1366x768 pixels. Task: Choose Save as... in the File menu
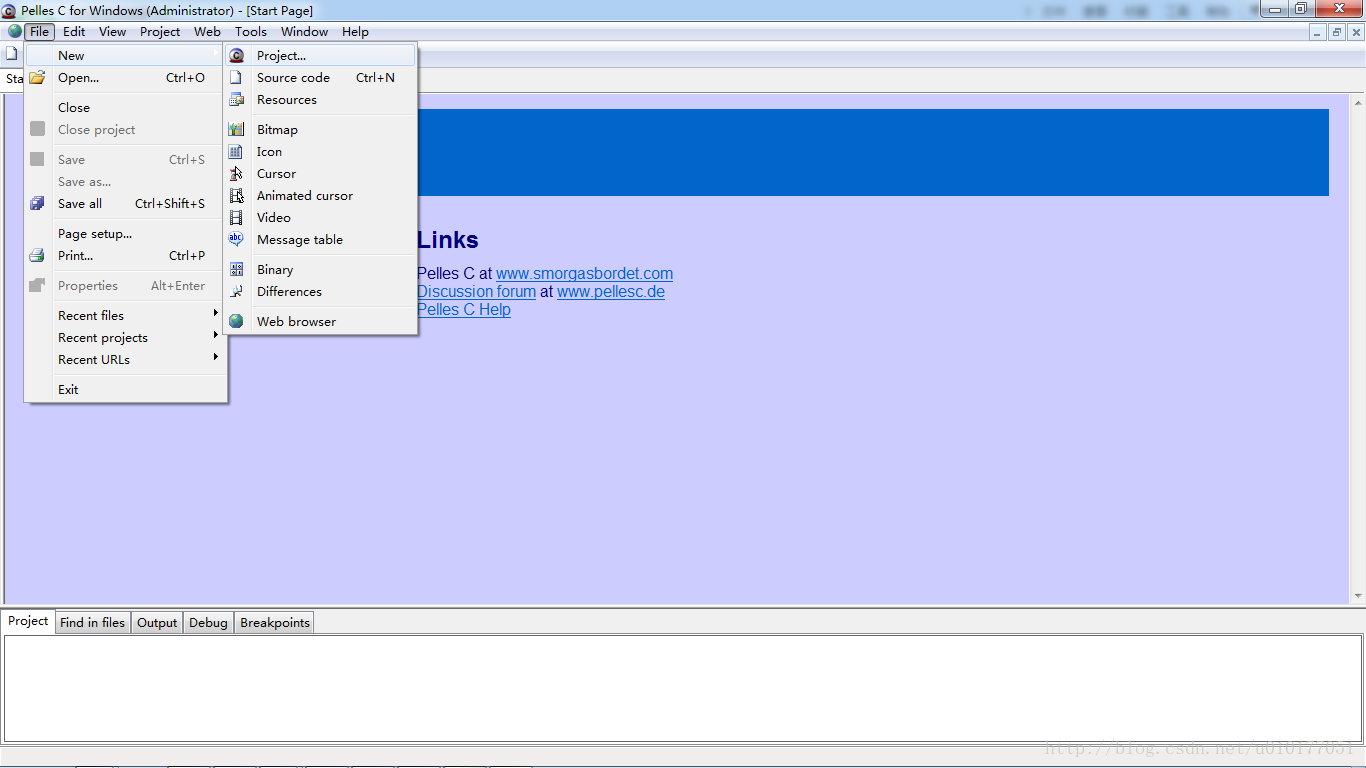click(125, 182)
